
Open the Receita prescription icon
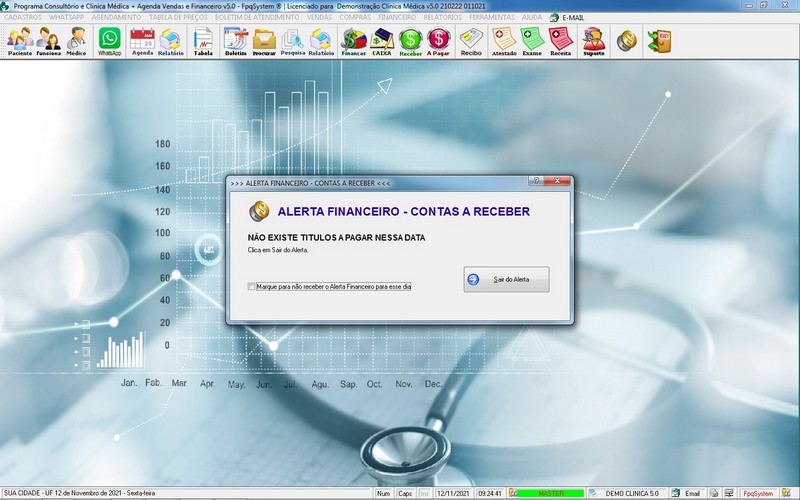(561, 41)
